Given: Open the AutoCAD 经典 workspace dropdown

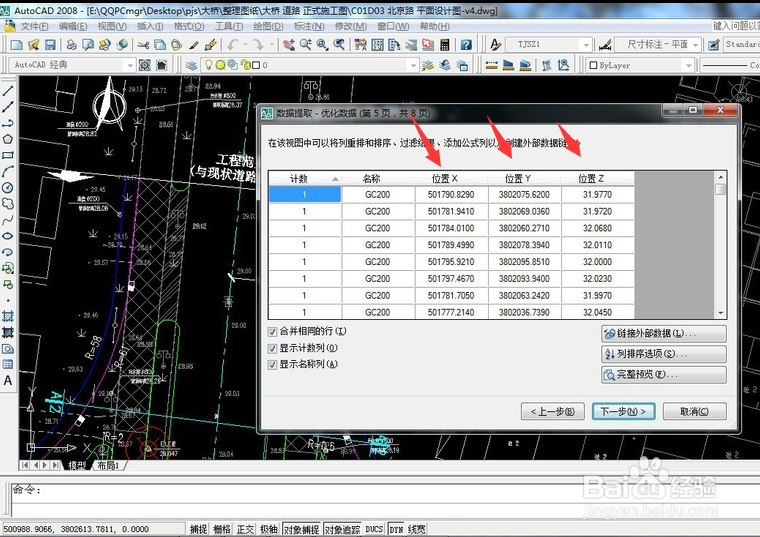Looking at the screenshot, I should (129, 65).
